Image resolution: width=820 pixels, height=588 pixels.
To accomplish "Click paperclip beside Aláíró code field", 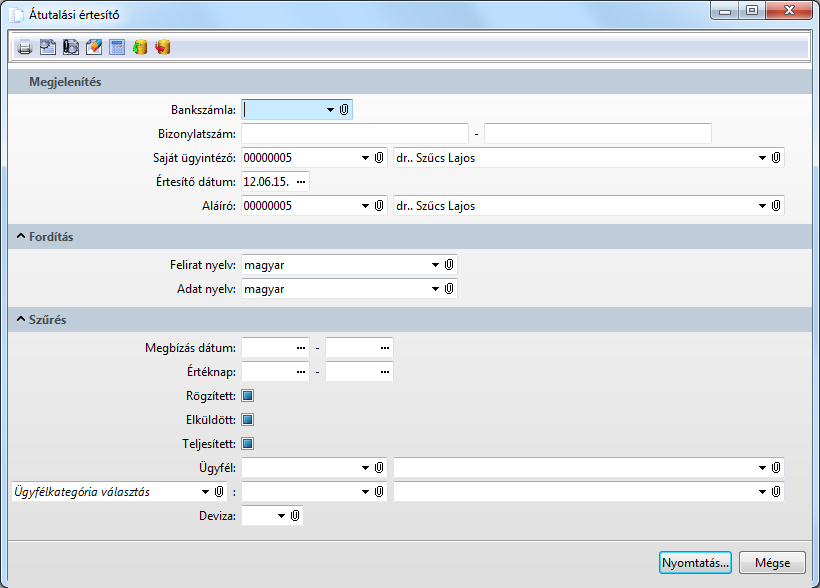I will tap(379, 206).
